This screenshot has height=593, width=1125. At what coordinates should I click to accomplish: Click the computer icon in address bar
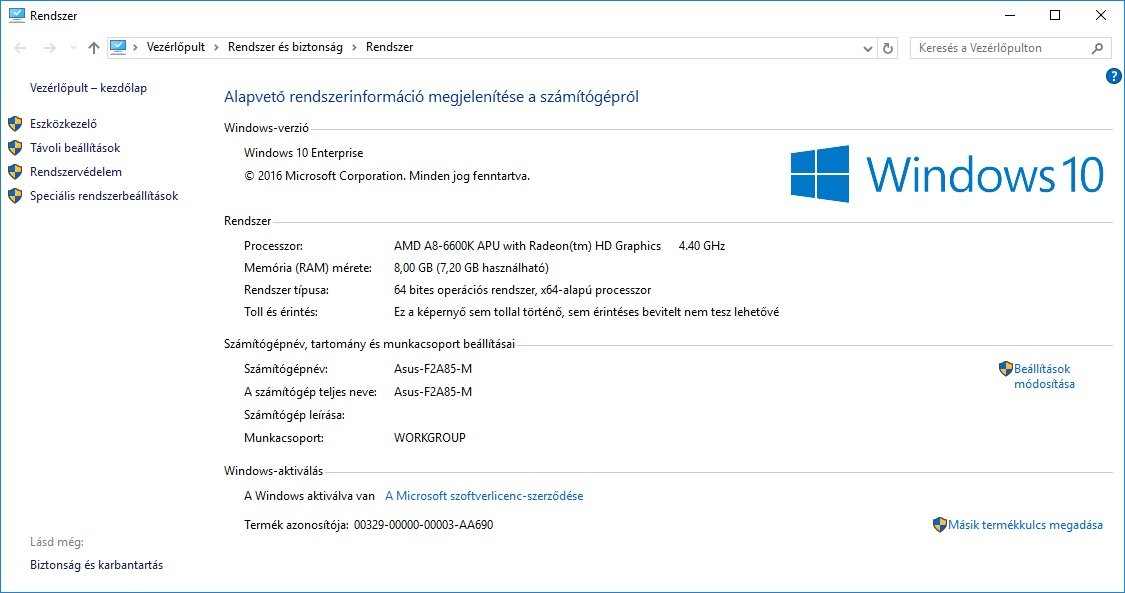coord(118,47)
